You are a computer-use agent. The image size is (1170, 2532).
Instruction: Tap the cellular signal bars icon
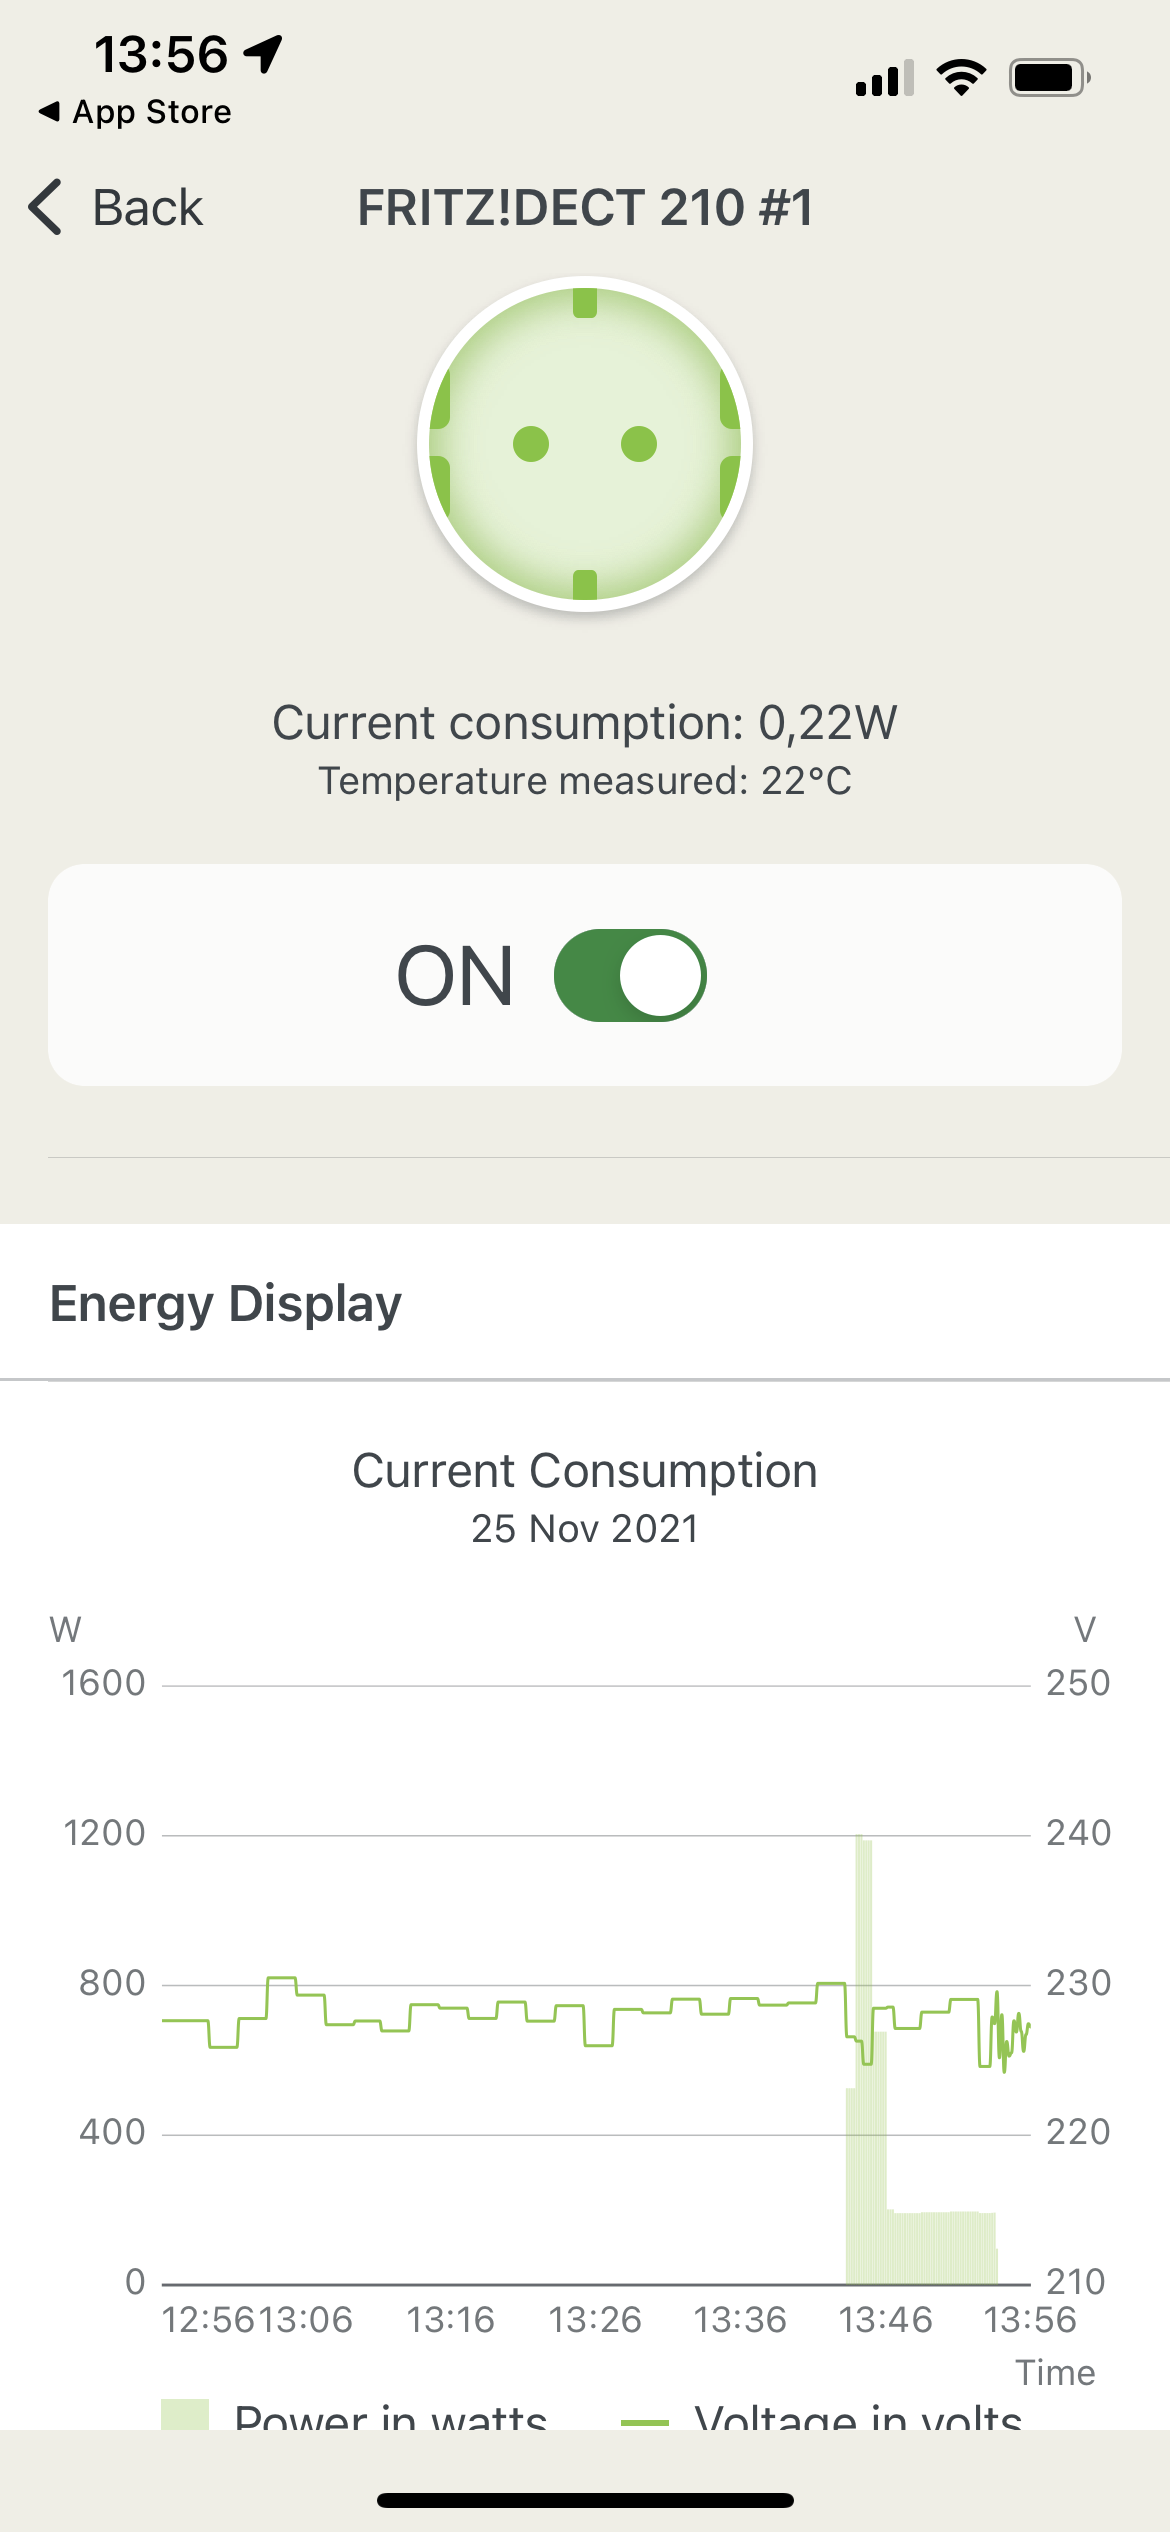884,78
